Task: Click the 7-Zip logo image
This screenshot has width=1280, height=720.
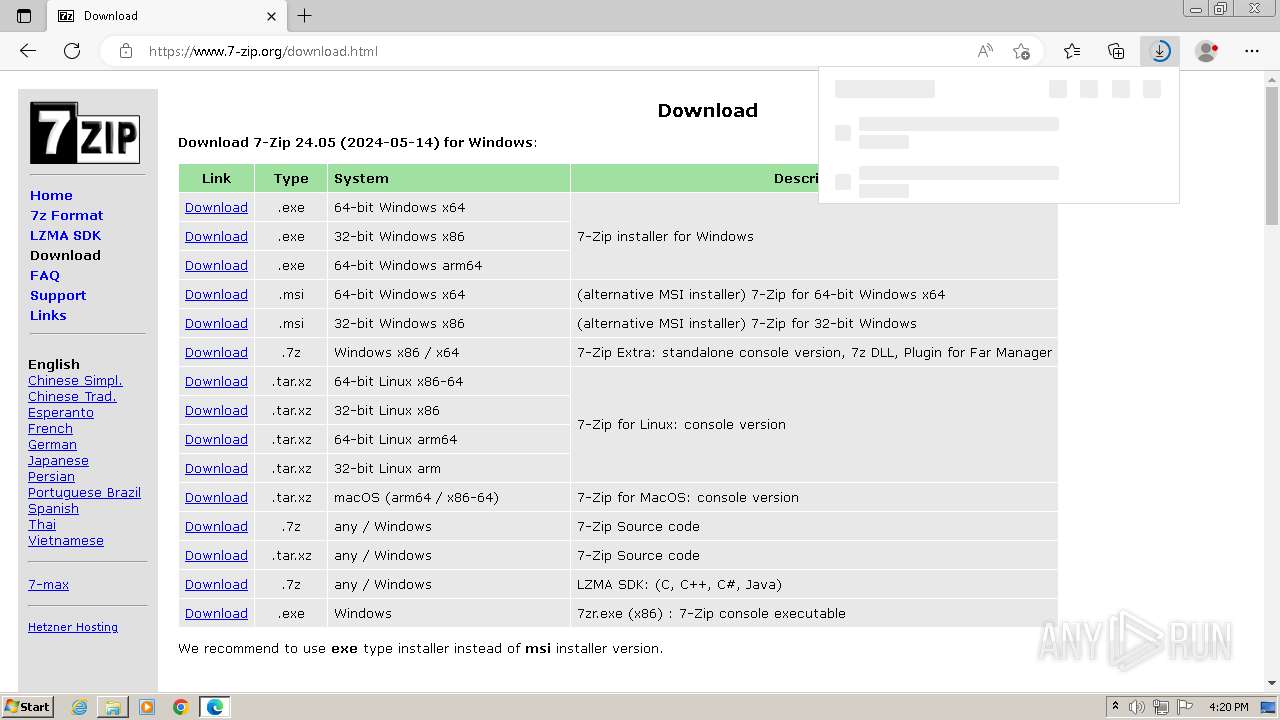Action: click(x=85, y=132)
